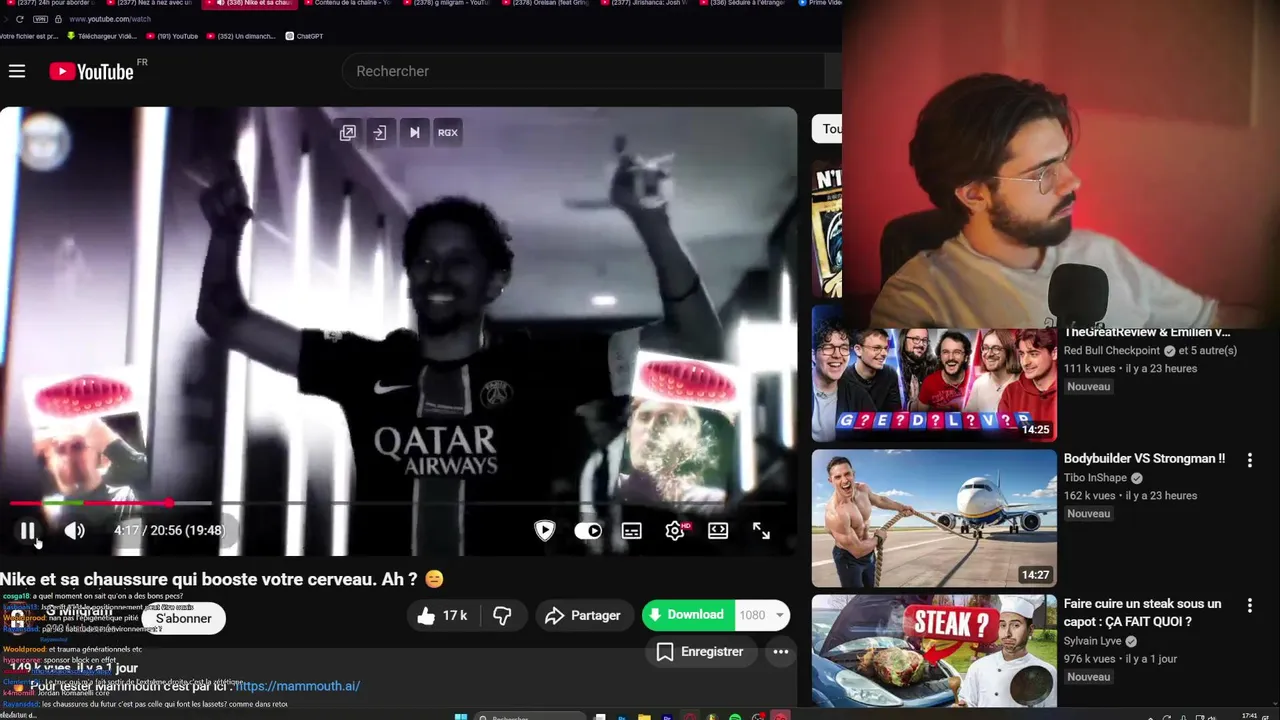This screenshot has width=1280, height=720.
Task: Click the VPN badge in address bar
Action: [40, 19]
